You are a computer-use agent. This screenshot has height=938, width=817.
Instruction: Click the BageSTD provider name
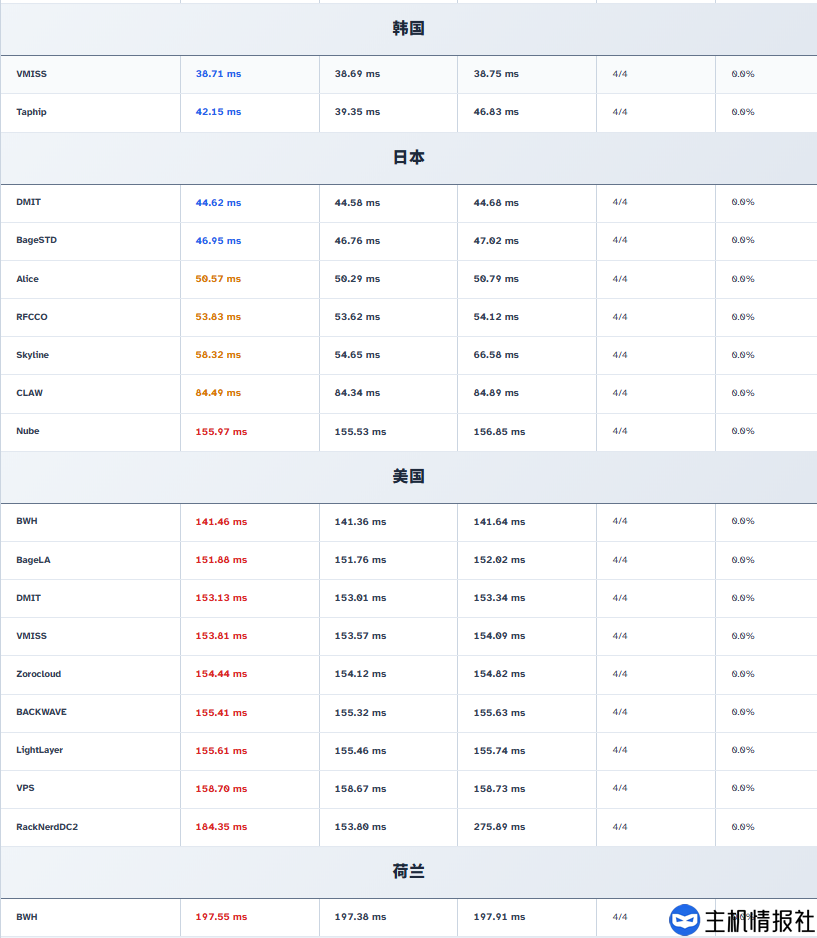[36, 240]
